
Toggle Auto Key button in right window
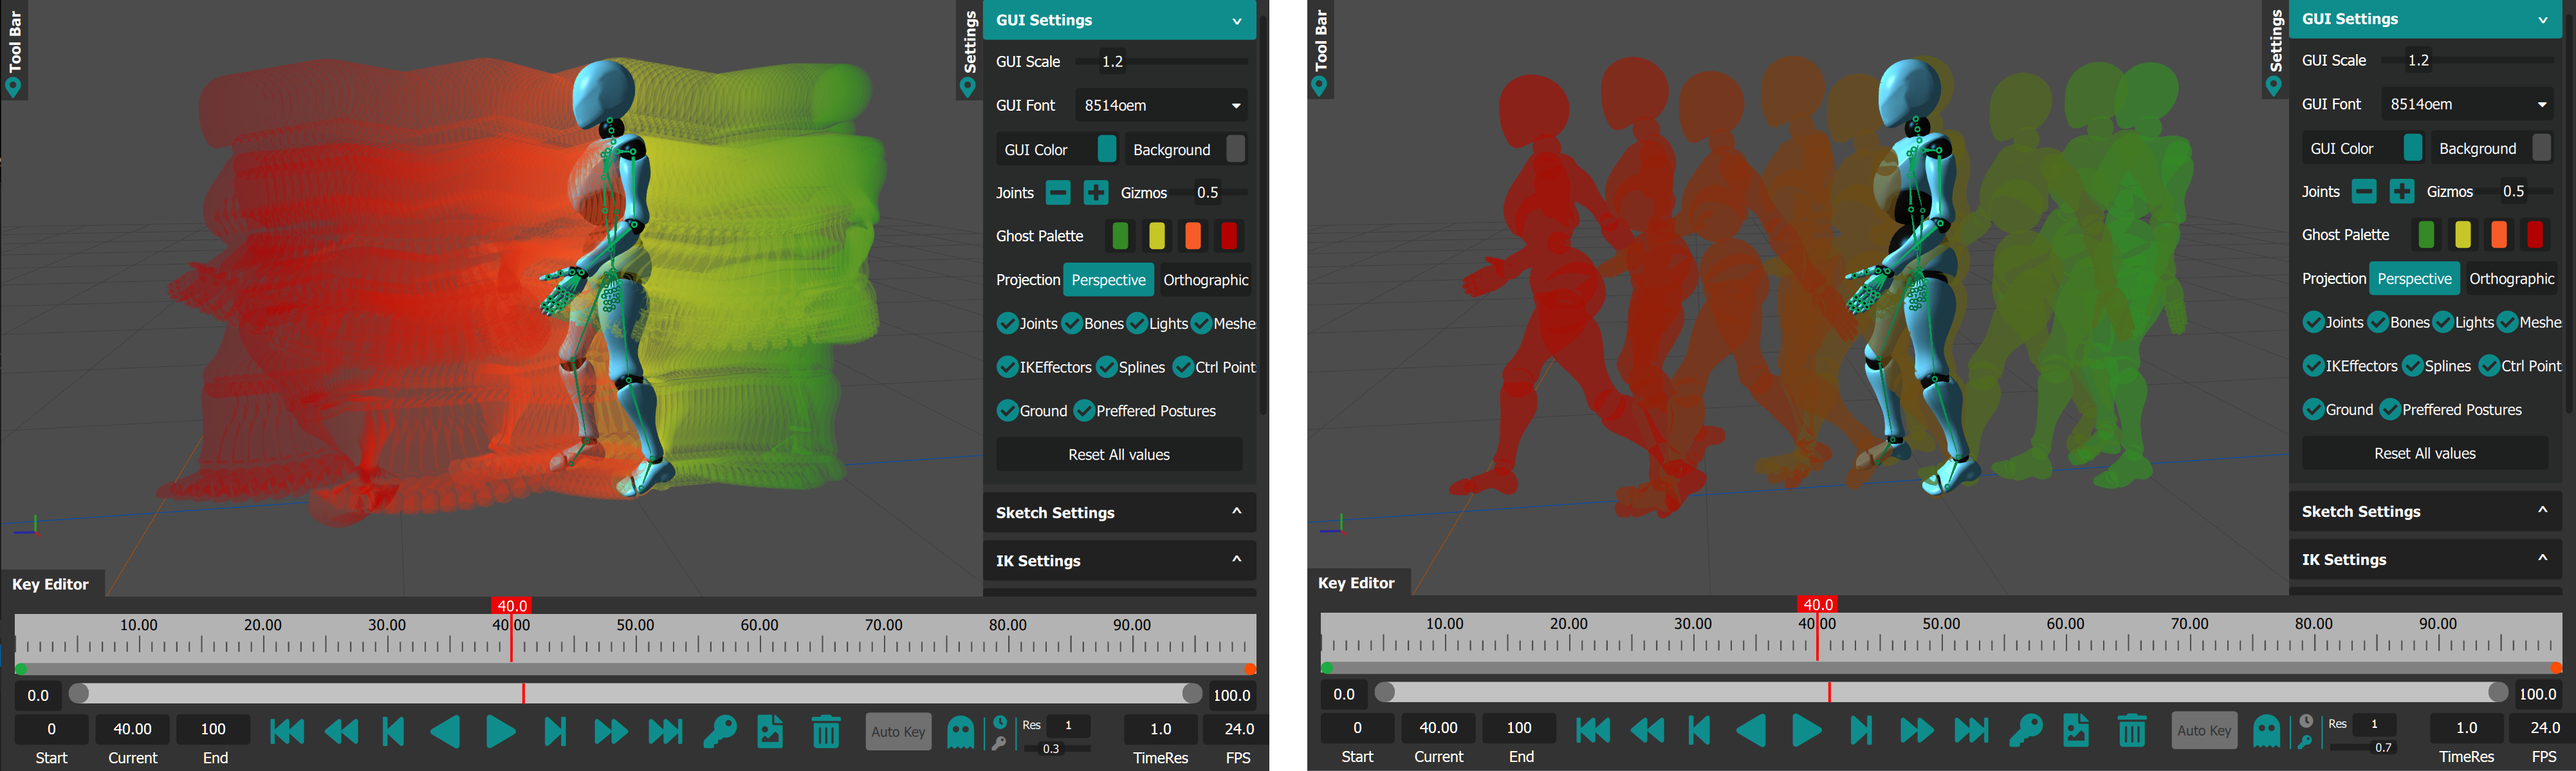(x=2204, y=731)
